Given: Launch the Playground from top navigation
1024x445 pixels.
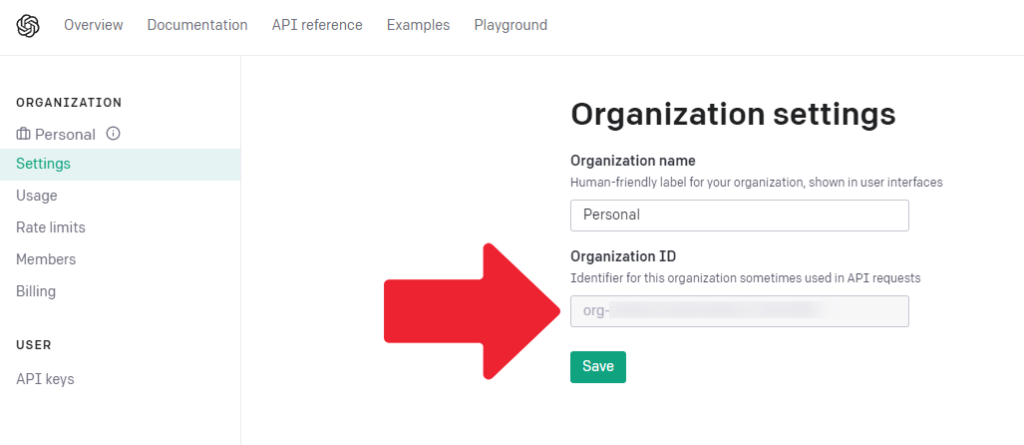Looking at the screenshot, I should click(x=510, y=25).
